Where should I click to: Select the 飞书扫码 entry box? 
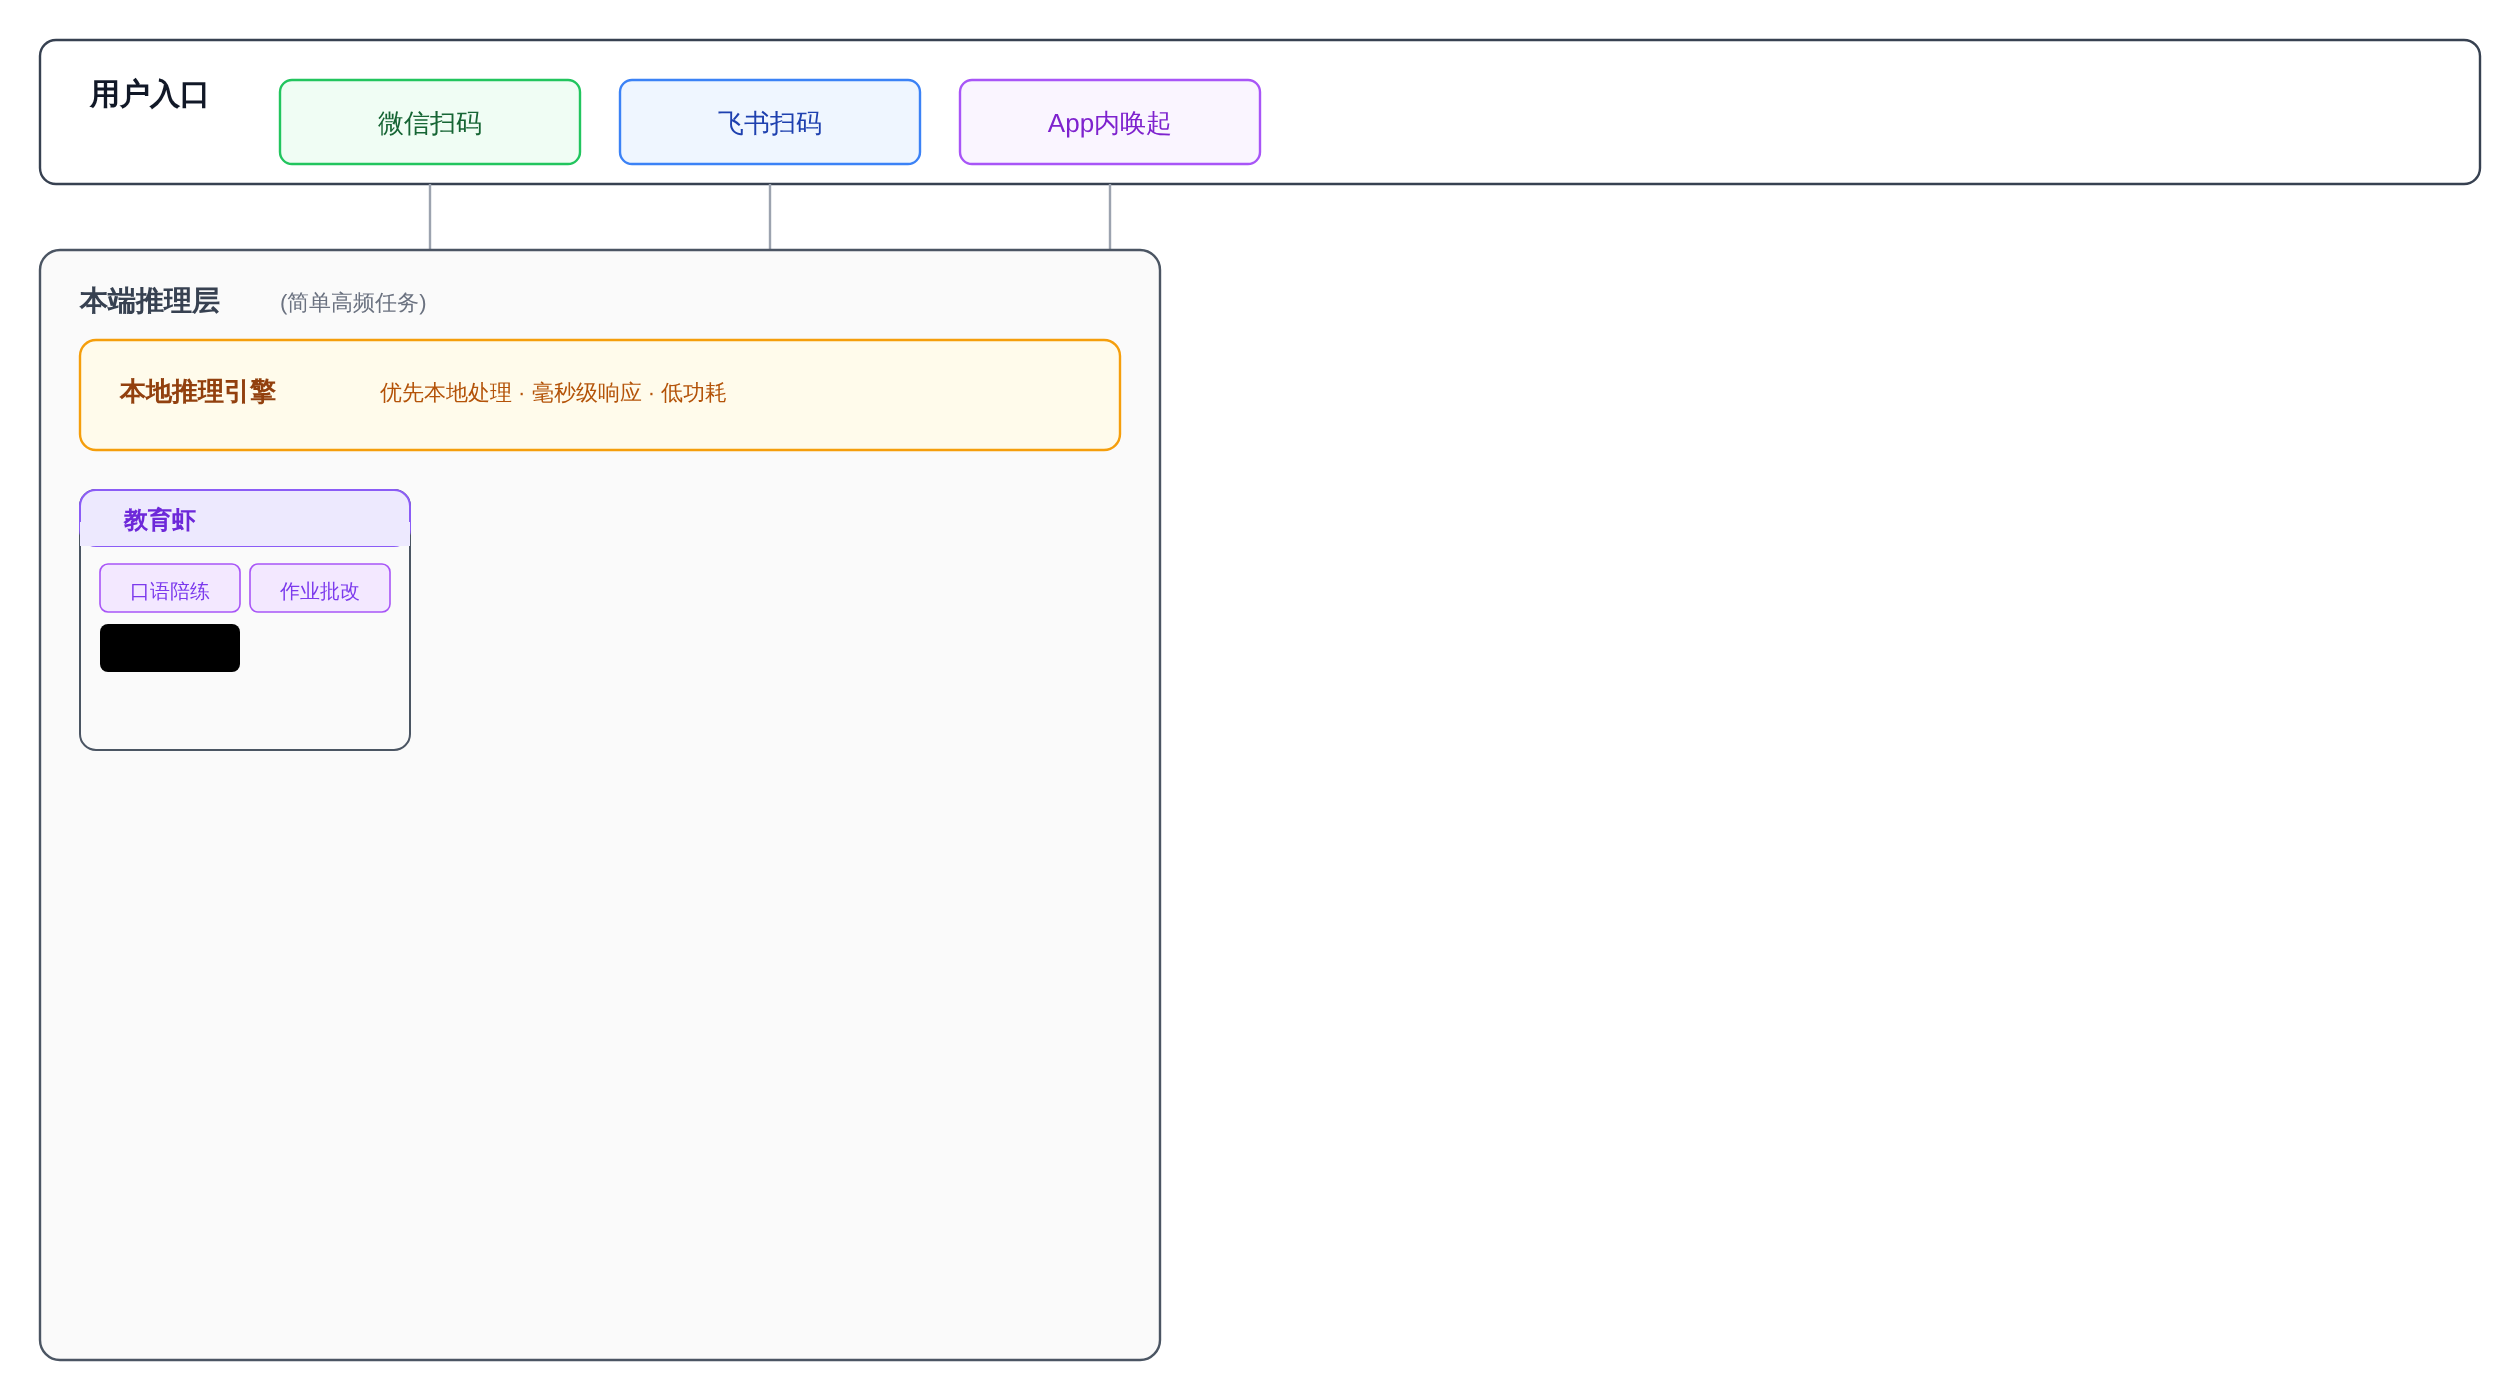(x=769, y=122)
